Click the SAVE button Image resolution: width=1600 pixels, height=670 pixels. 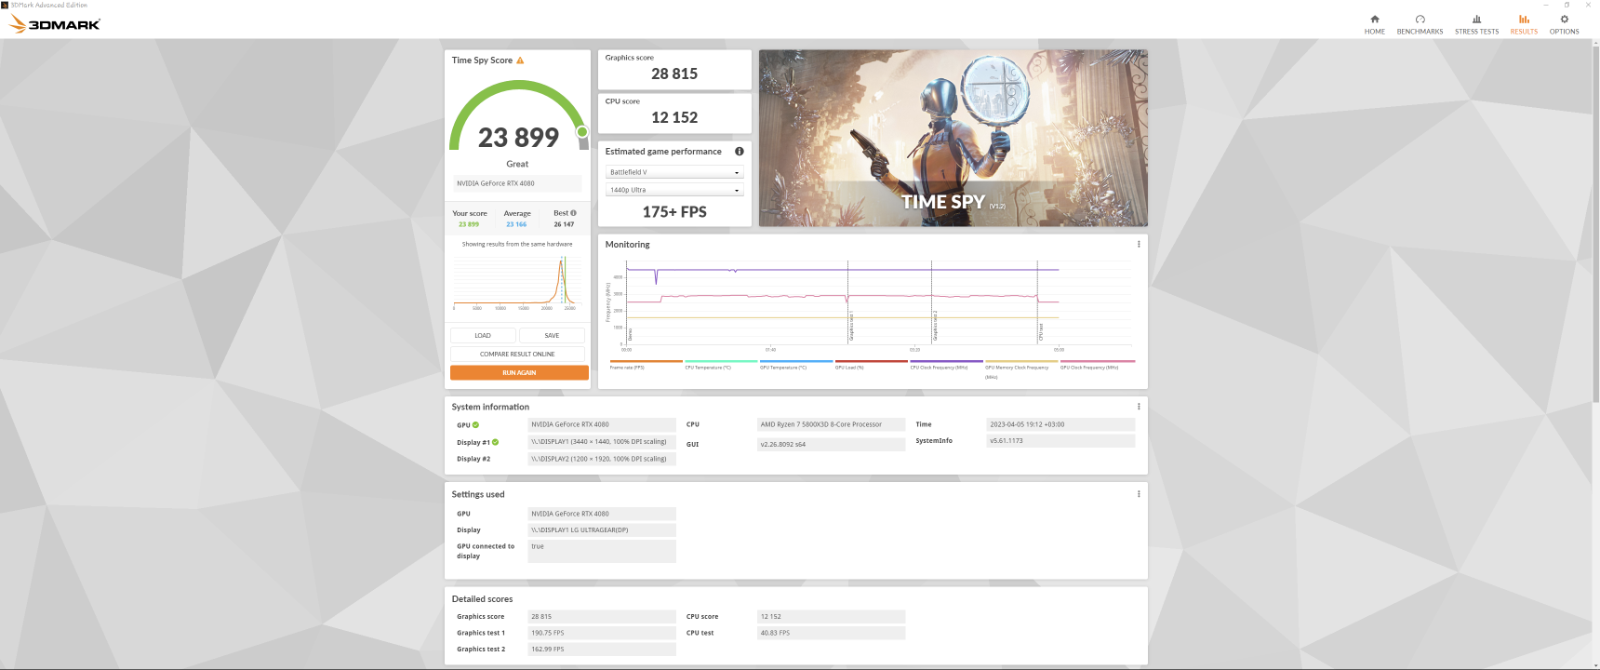point(552,336)
